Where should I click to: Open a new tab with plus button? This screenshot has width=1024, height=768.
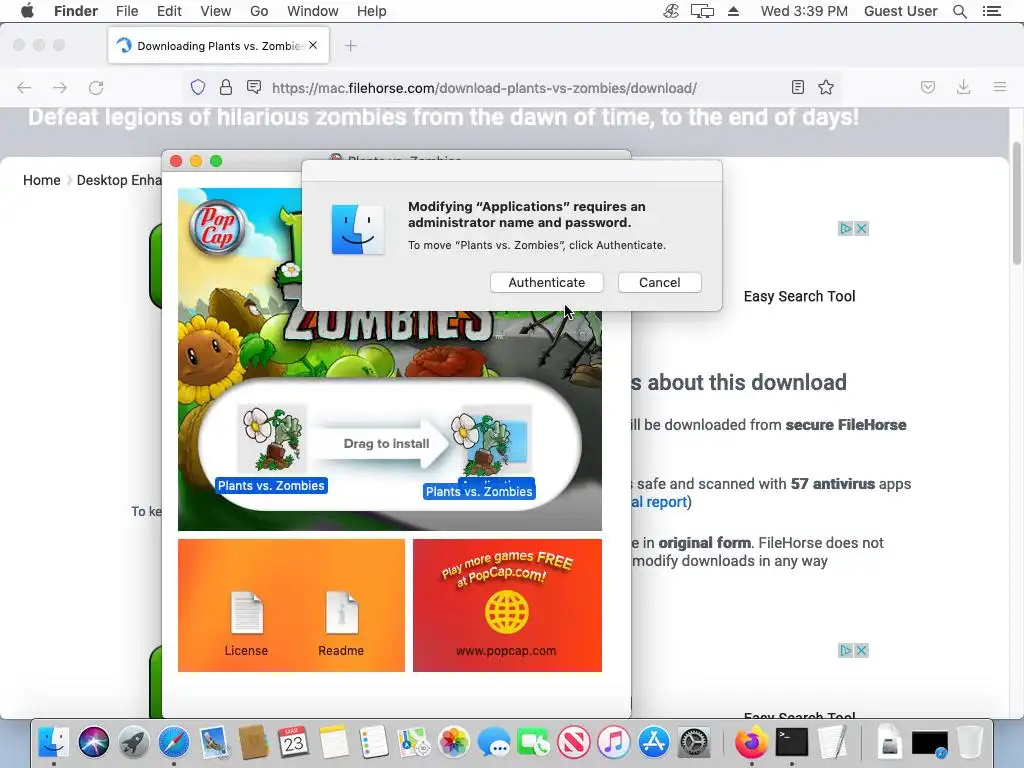point(351,46)
